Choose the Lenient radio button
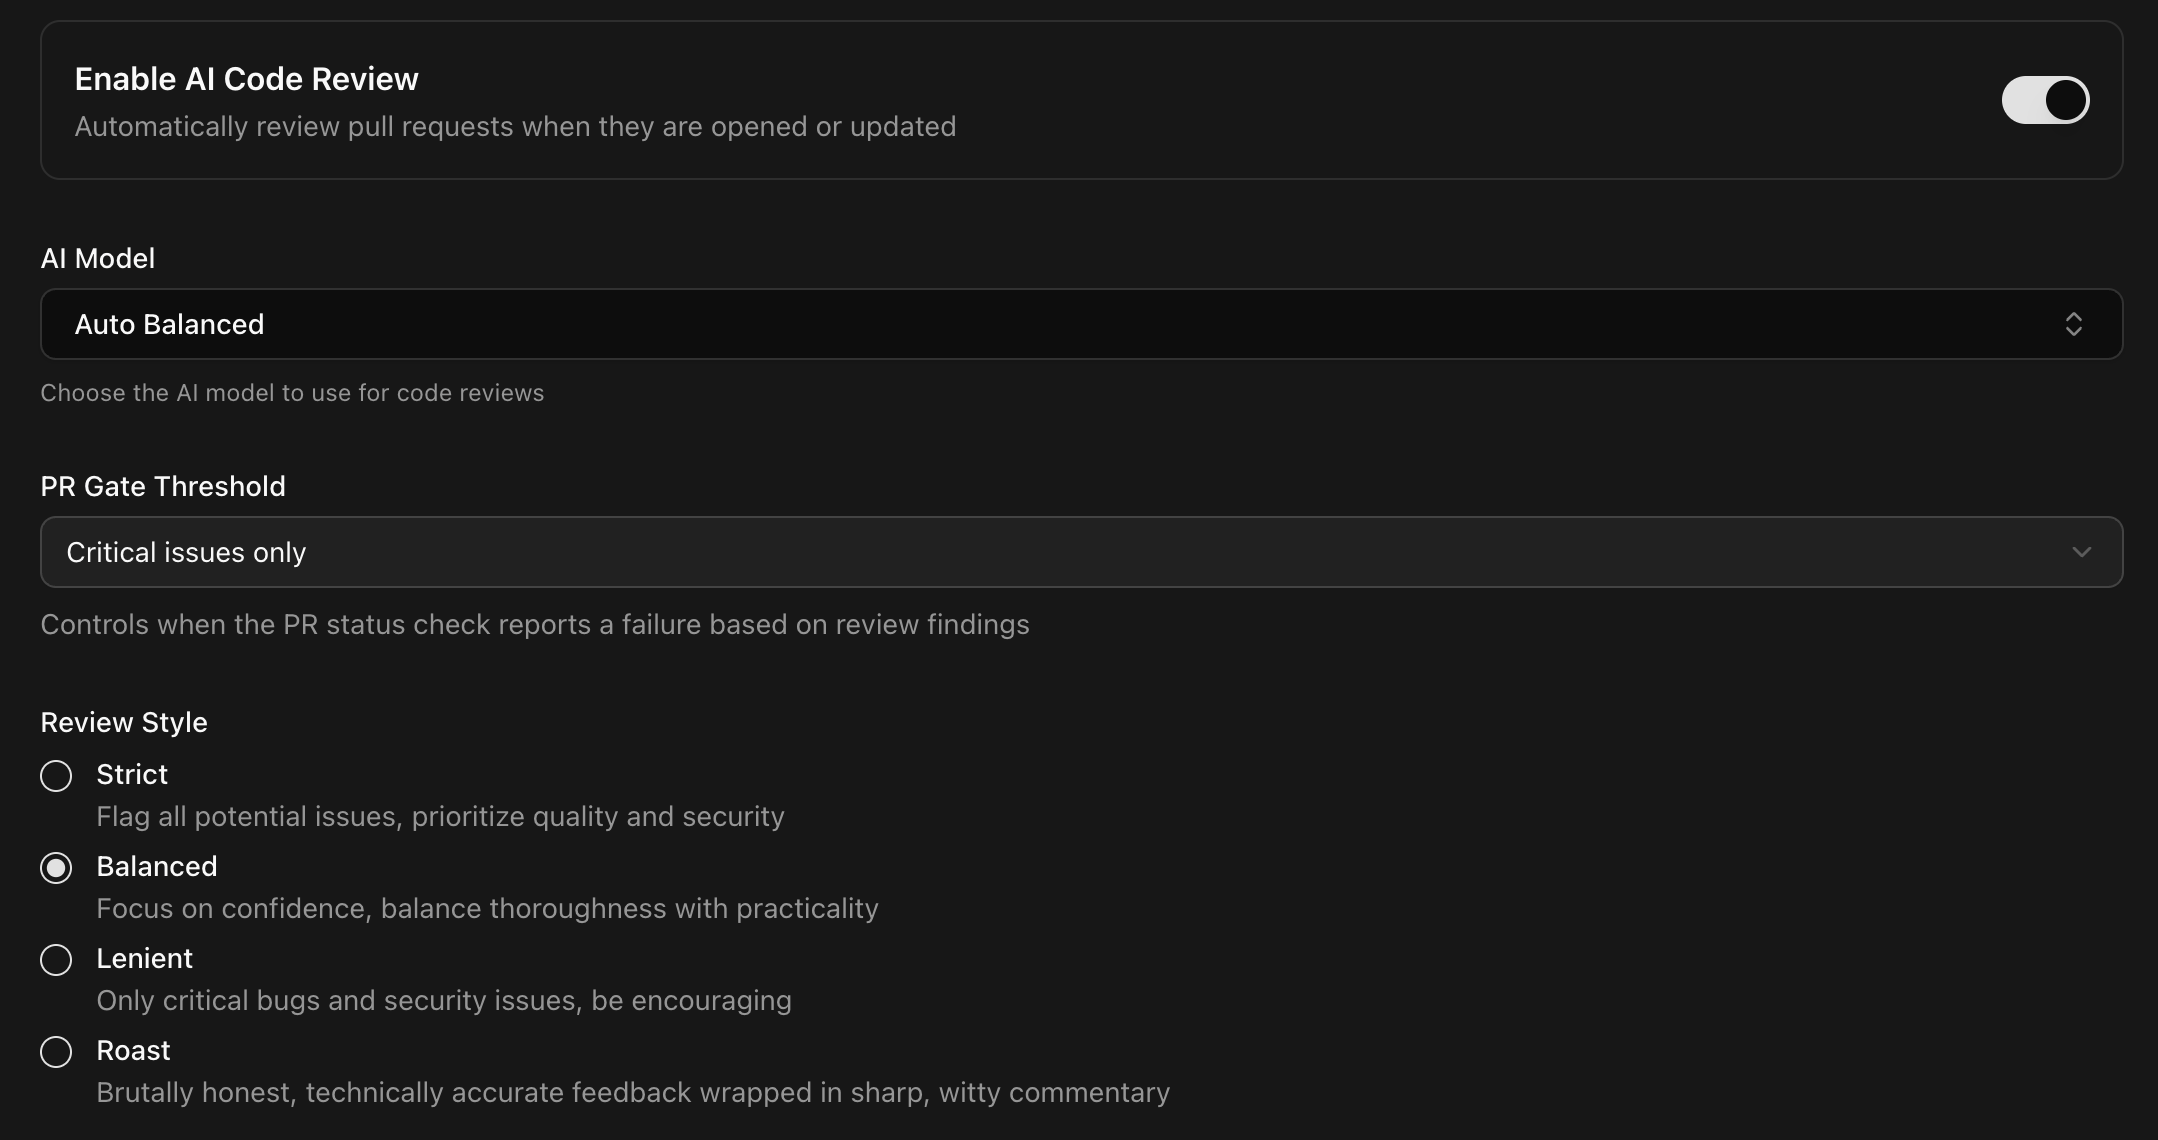Screen dimensions: 2158x1140 coord(56,960)
